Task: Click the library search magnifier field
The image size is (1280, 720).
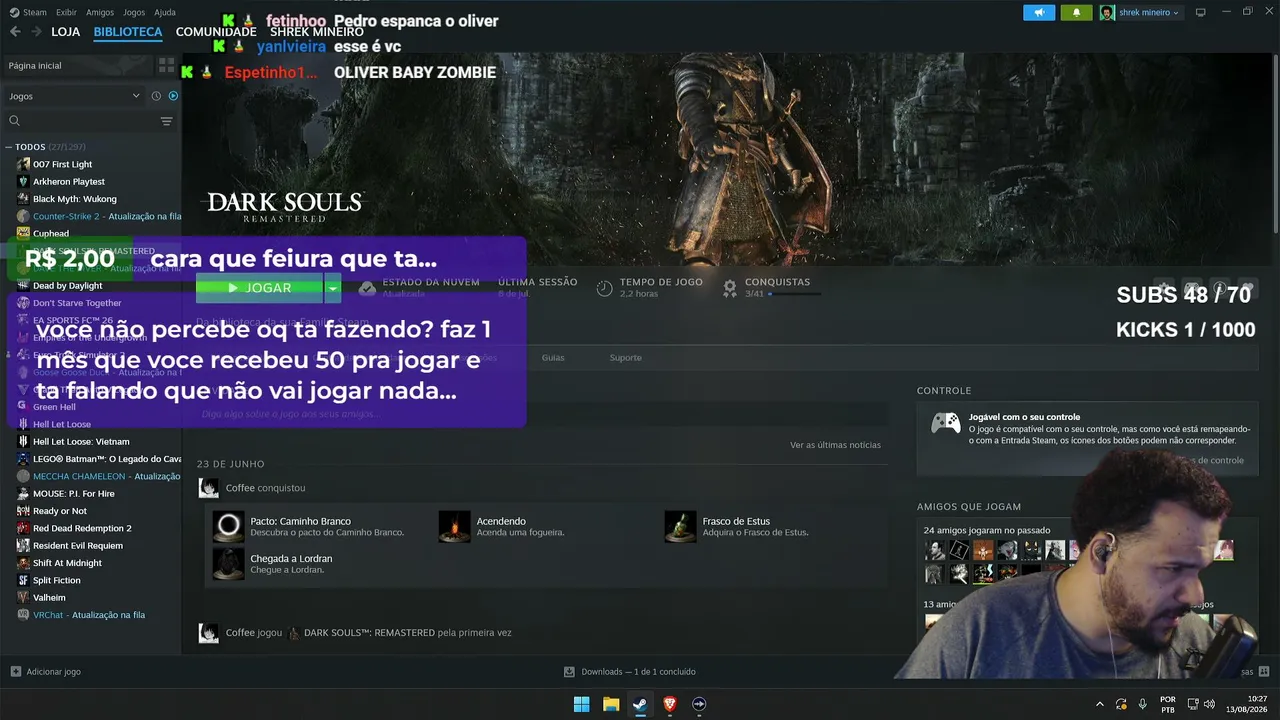Action: tap(15, 121)
